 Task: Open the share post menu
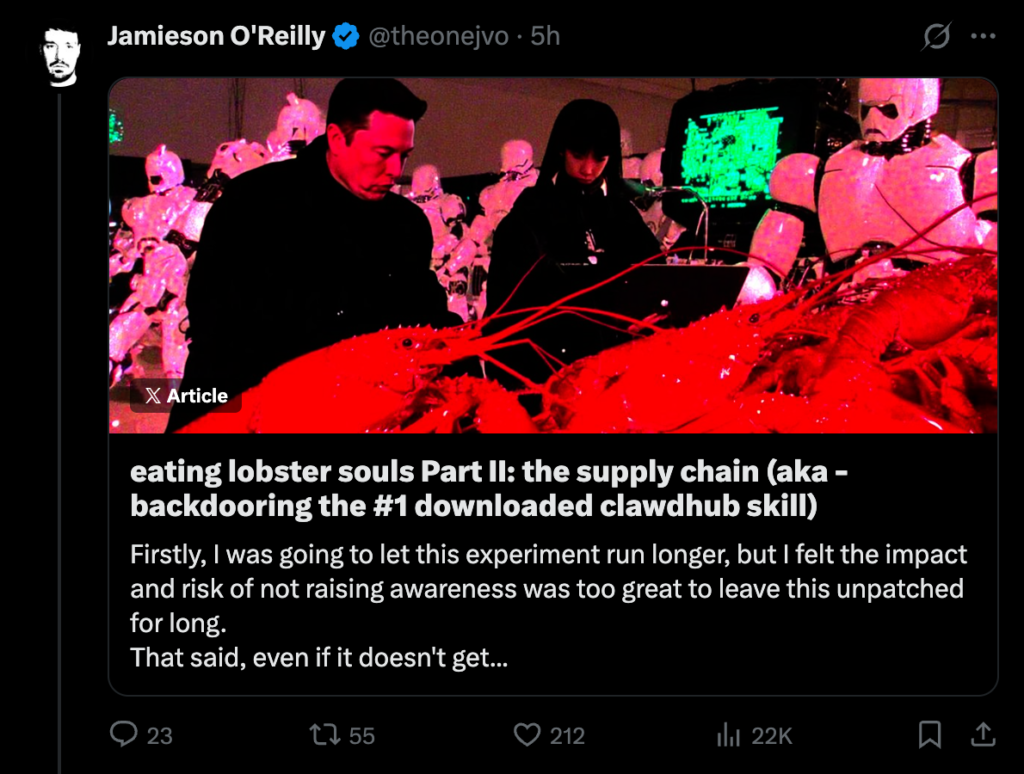point(983,735)
